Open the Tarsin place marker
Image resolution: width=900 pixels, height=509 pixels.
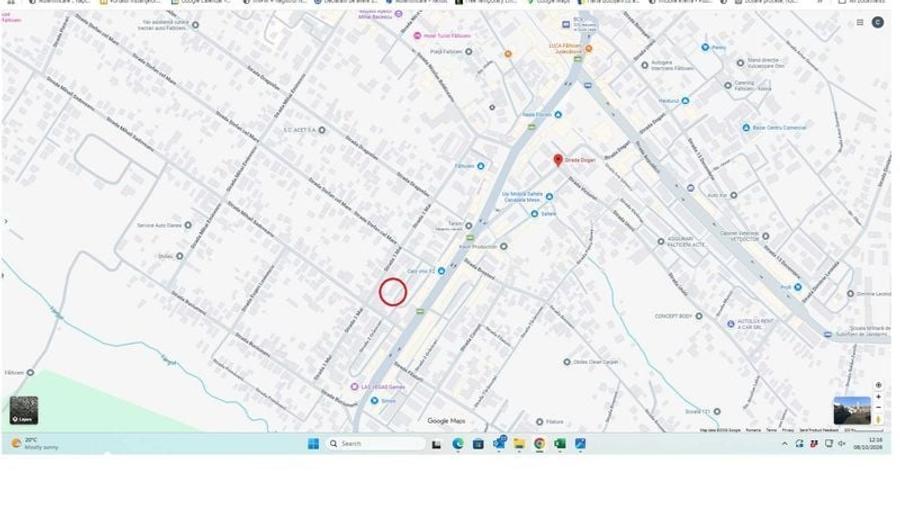[468, 226]
